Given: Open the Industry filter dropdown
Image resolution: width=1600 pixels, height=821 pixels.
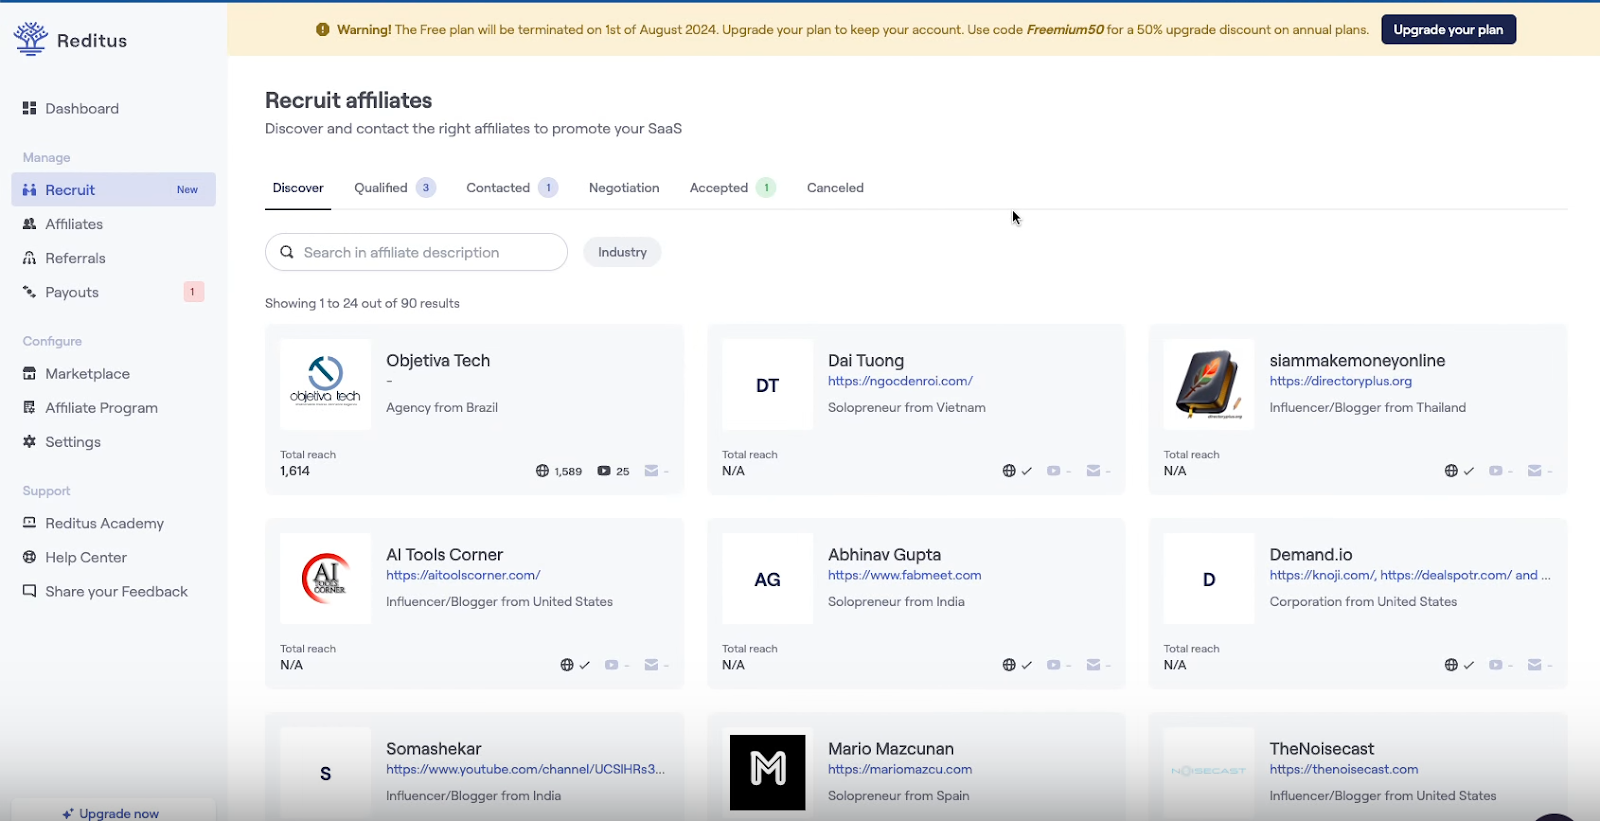Looking at the screenshot, I should (622, 252).
